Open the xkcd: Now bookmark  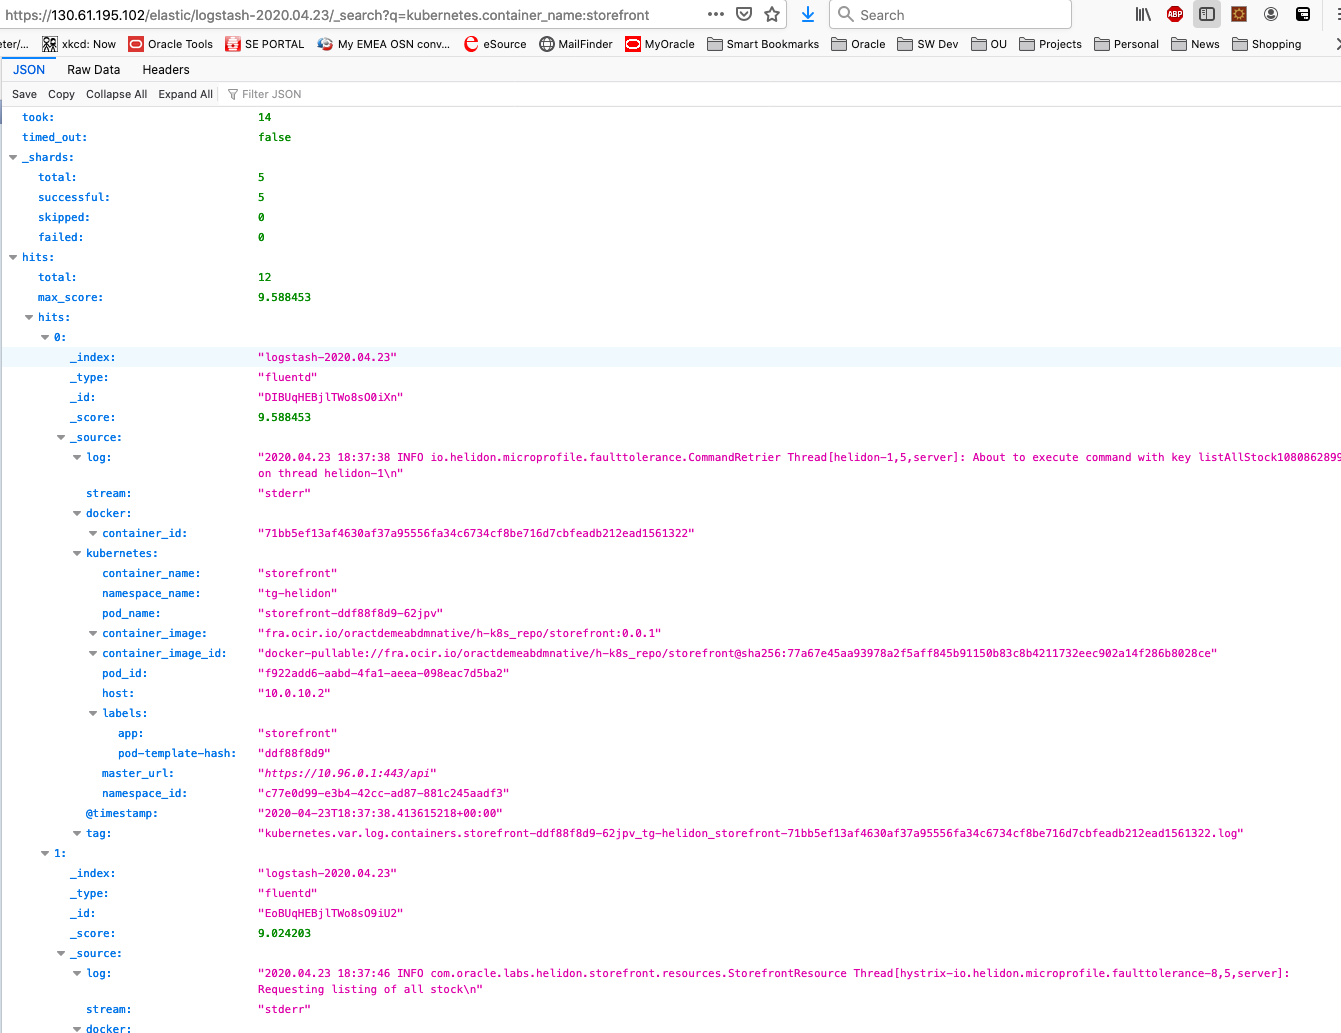[x=79, y=44]
